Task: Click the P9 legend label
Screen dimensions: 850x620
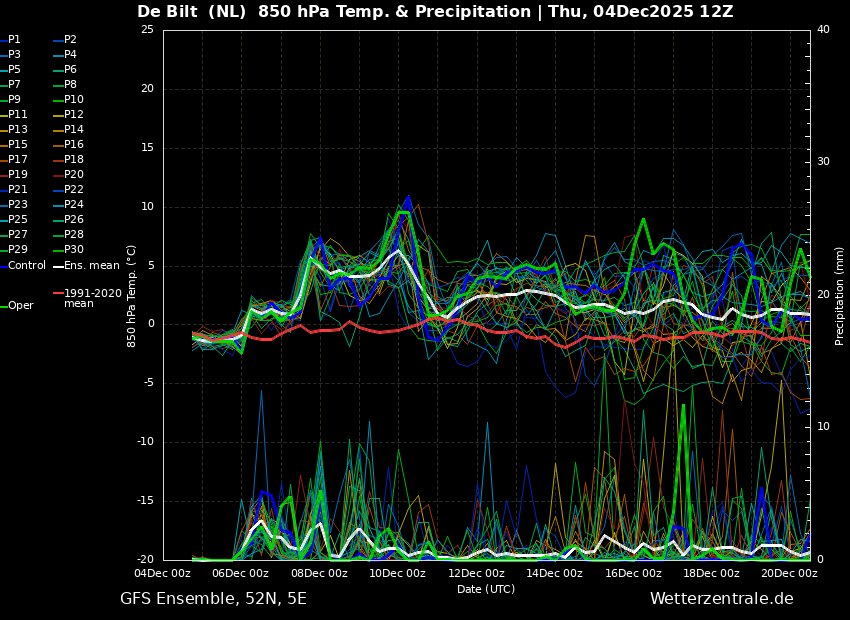Action: 11,100
